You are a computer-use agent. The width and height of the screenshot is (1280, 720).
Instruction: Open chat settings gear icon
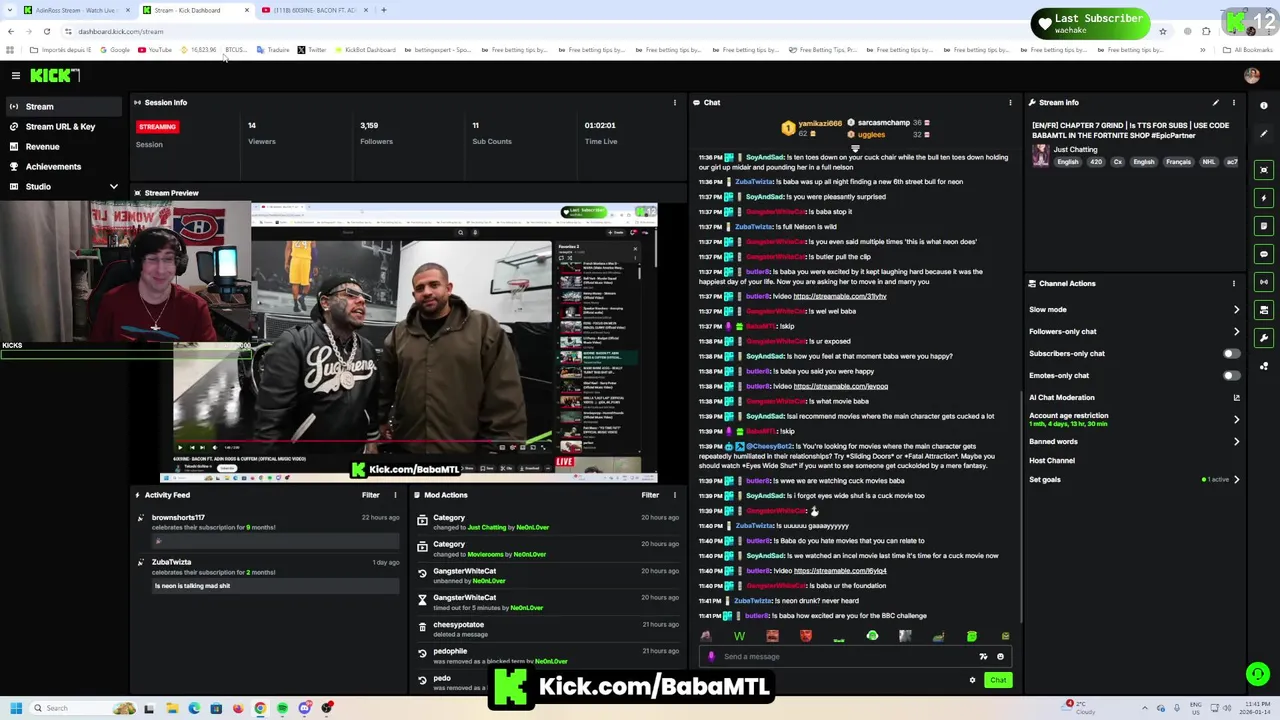click(x=972, y=680)
